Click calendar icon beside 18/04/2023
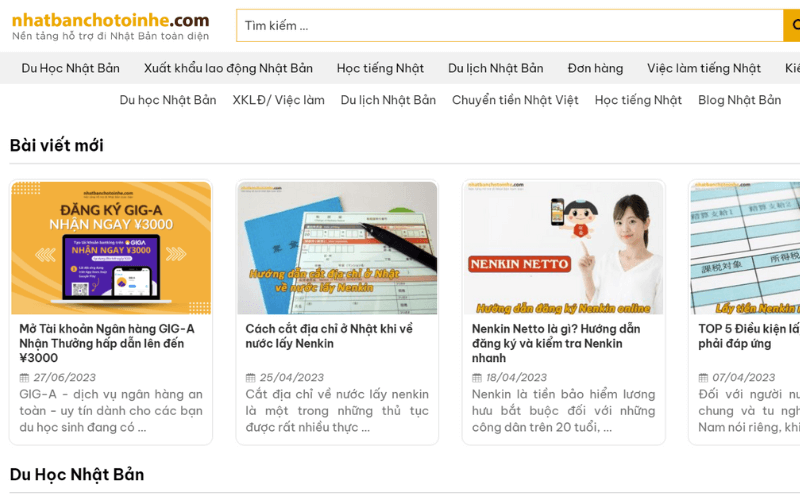This screenshot has height=500, width=800. pos(477,378)
